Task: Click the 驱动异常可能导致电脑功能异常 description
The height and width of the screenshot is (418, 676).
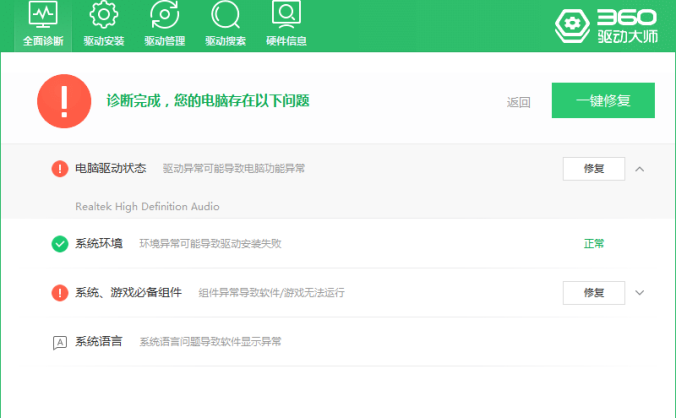Action: [x=234, y=168]
